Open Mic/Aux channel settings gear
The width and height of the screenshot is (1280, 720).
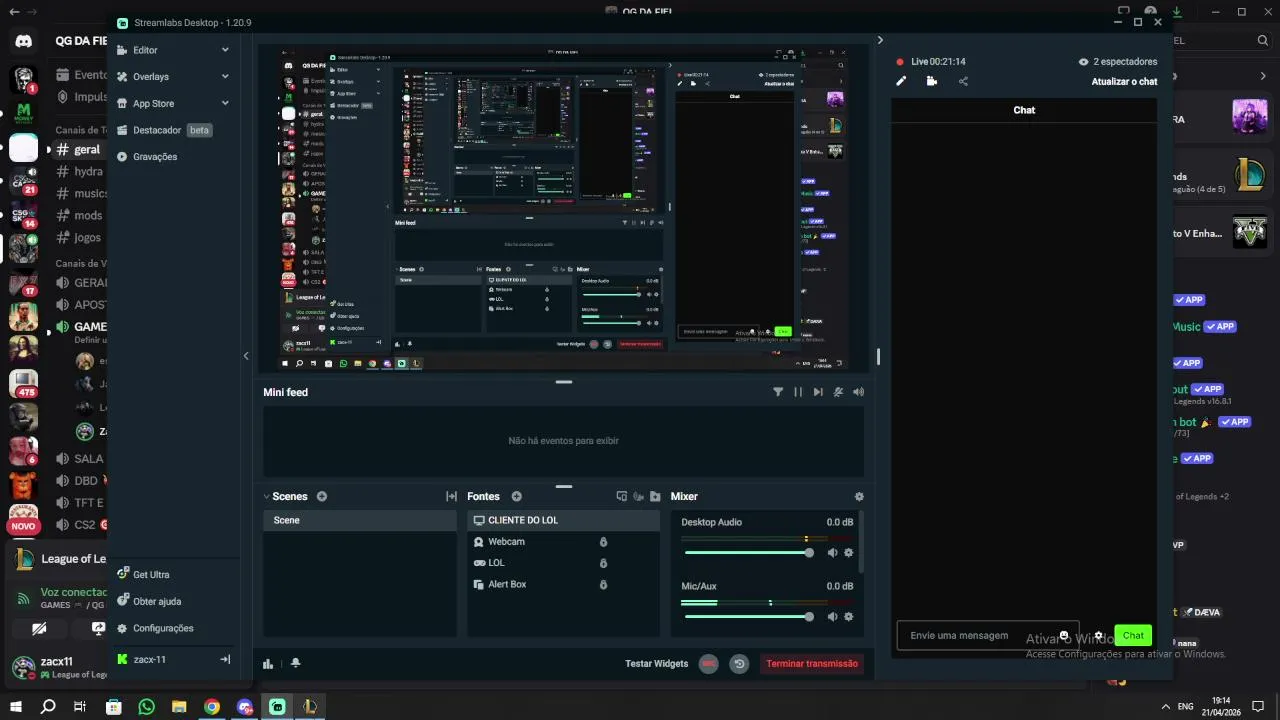point(849,617)
